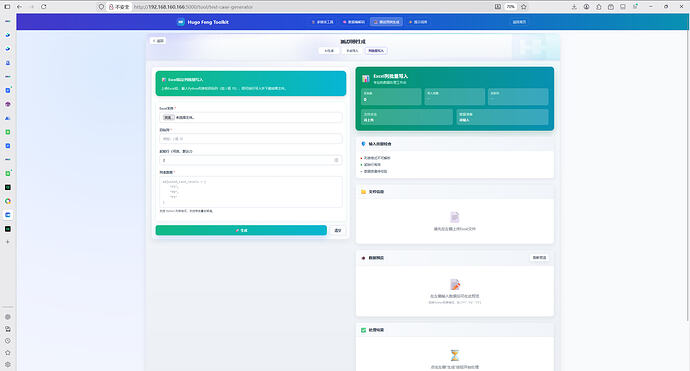Open the highlighted active tab in top navigation
690x371 pixels.
point(386,22)
